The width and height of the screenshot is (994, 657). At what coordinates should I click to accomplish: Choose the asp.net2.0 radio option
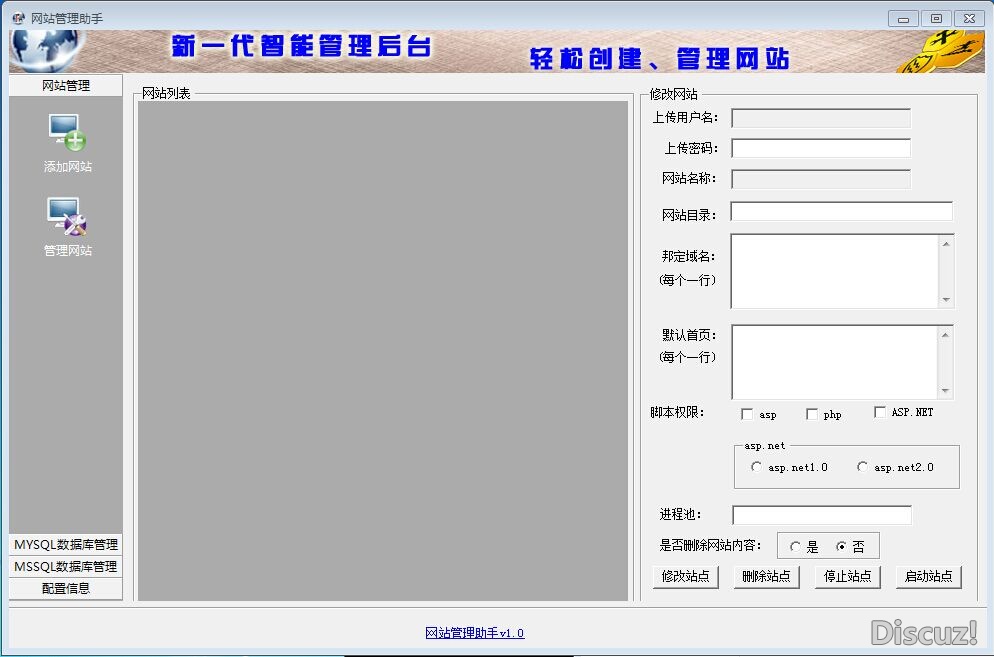(x=862, y=467)
